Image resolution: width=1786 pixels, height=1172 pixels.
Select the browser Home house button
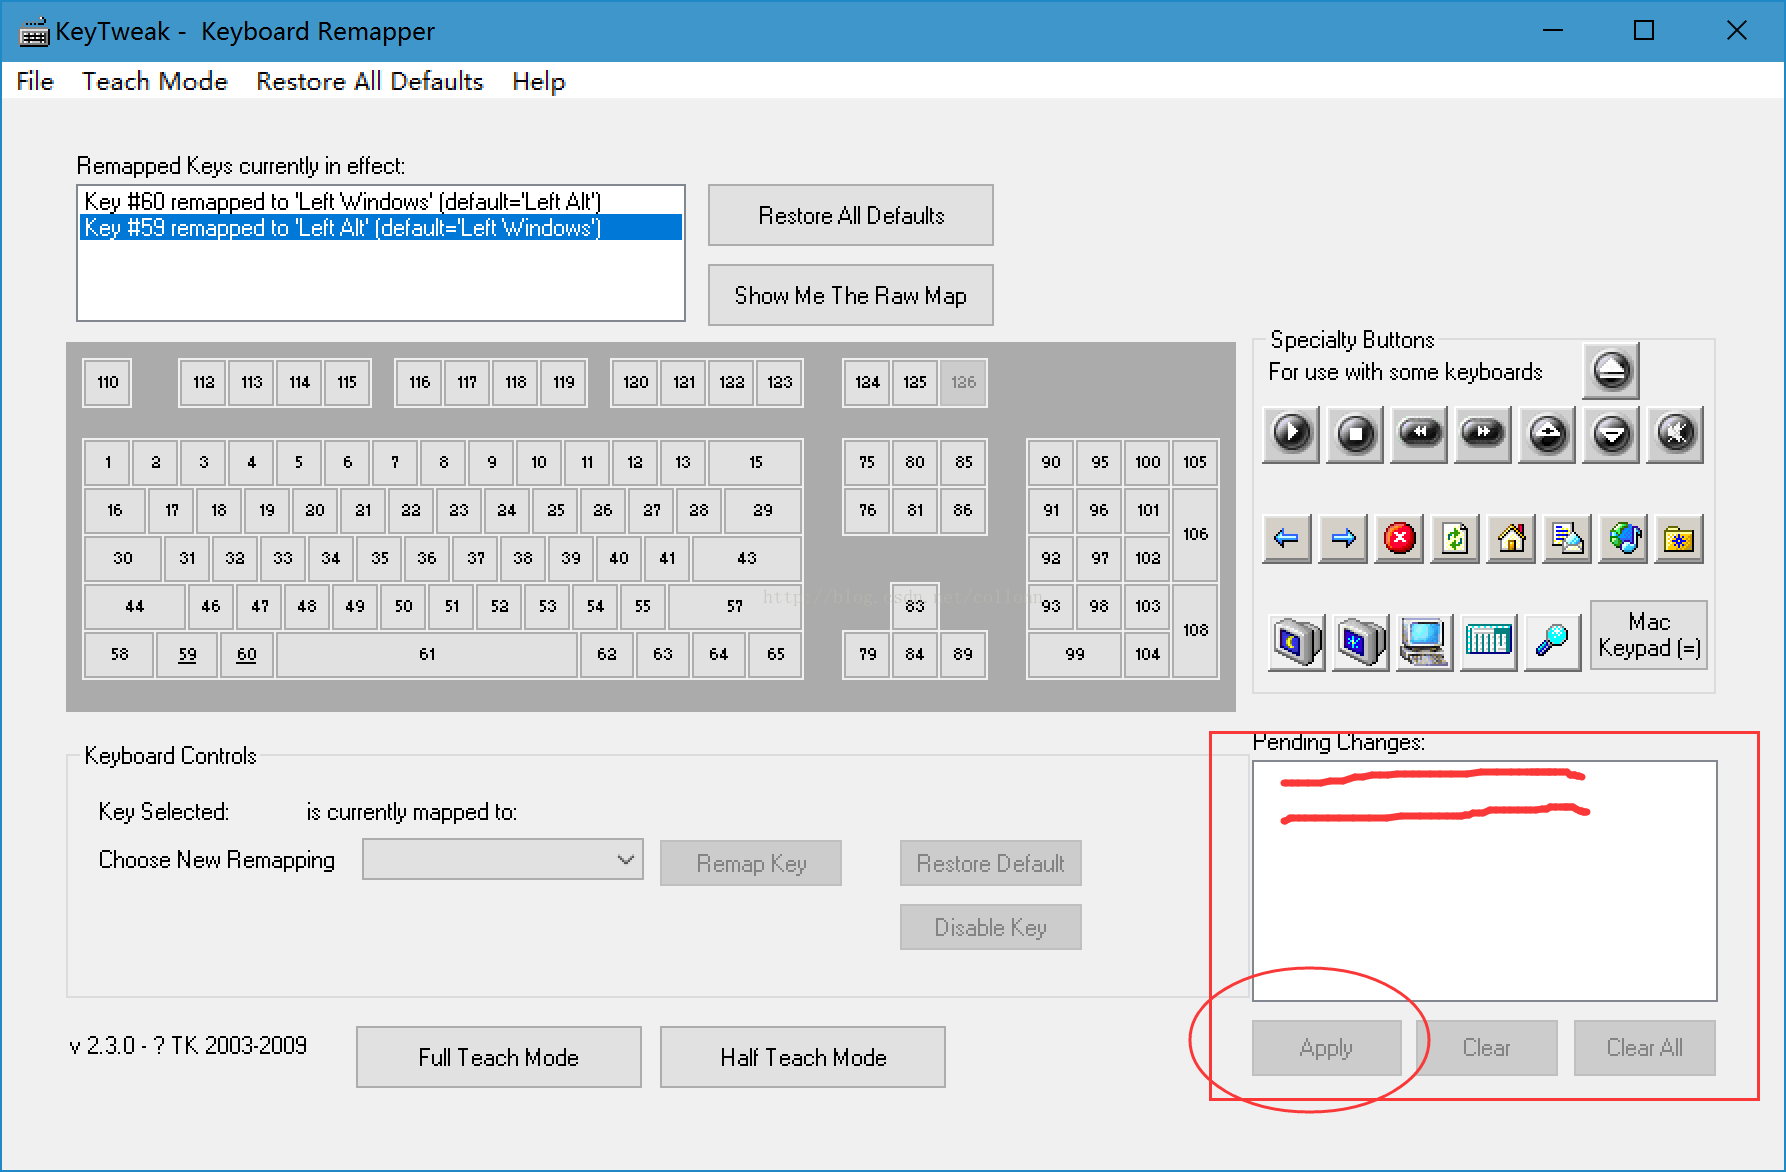1511,539
